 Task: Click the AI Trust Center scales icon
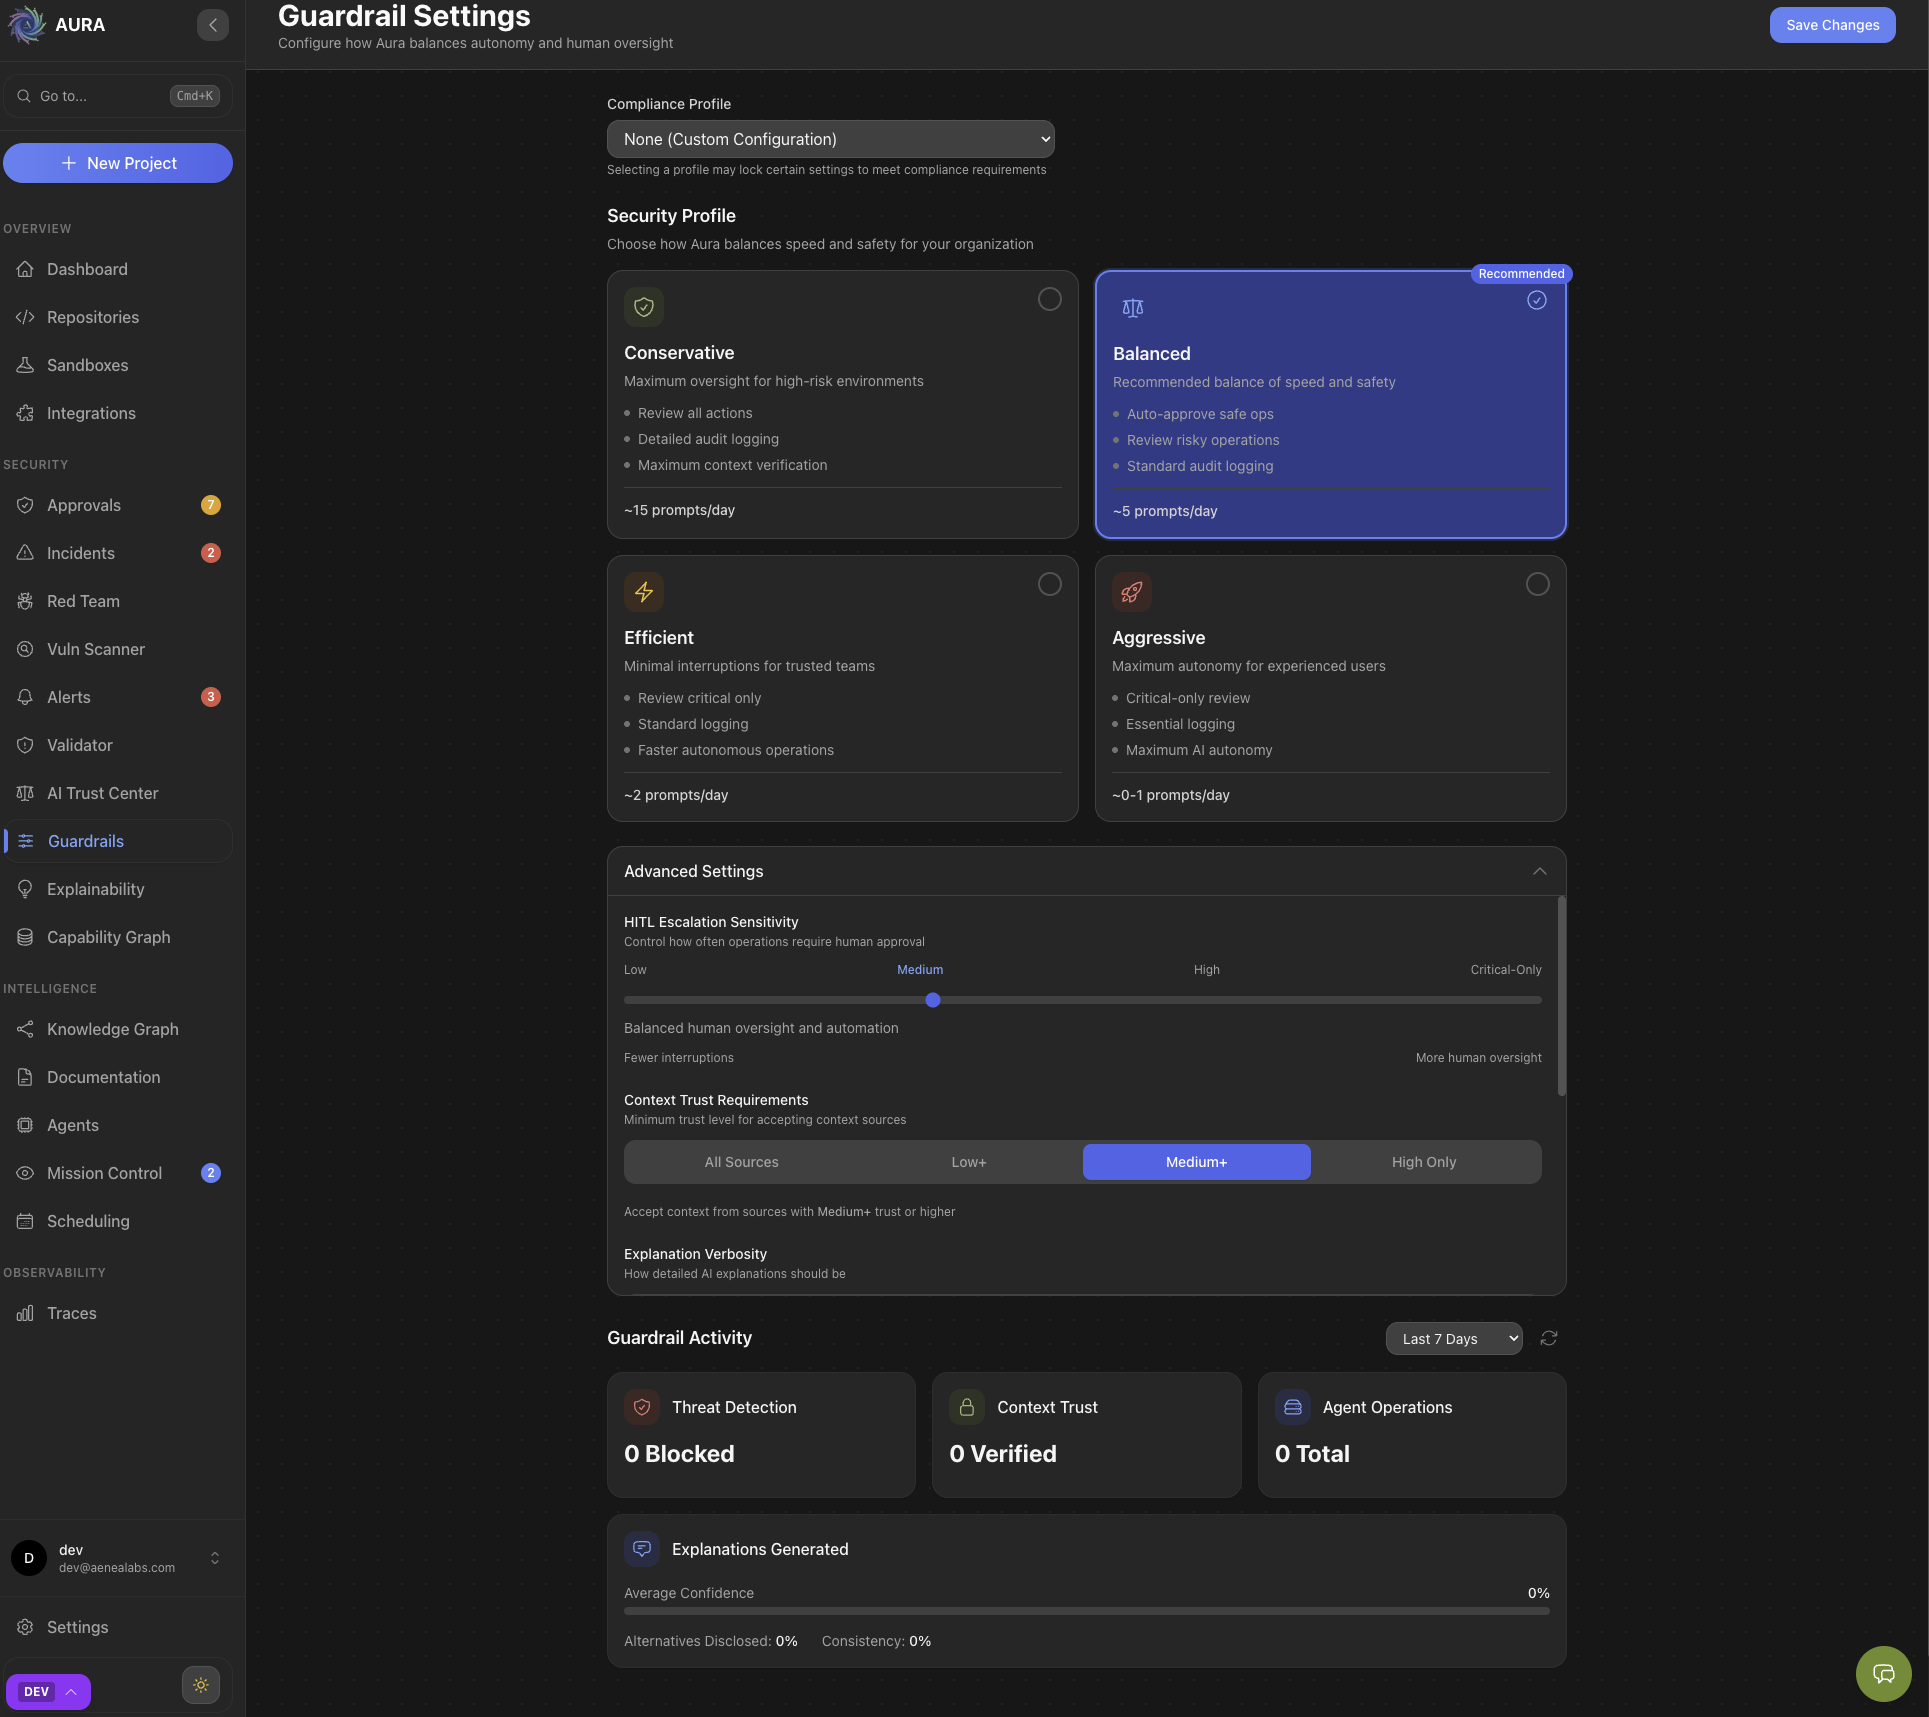coord(25,793)
